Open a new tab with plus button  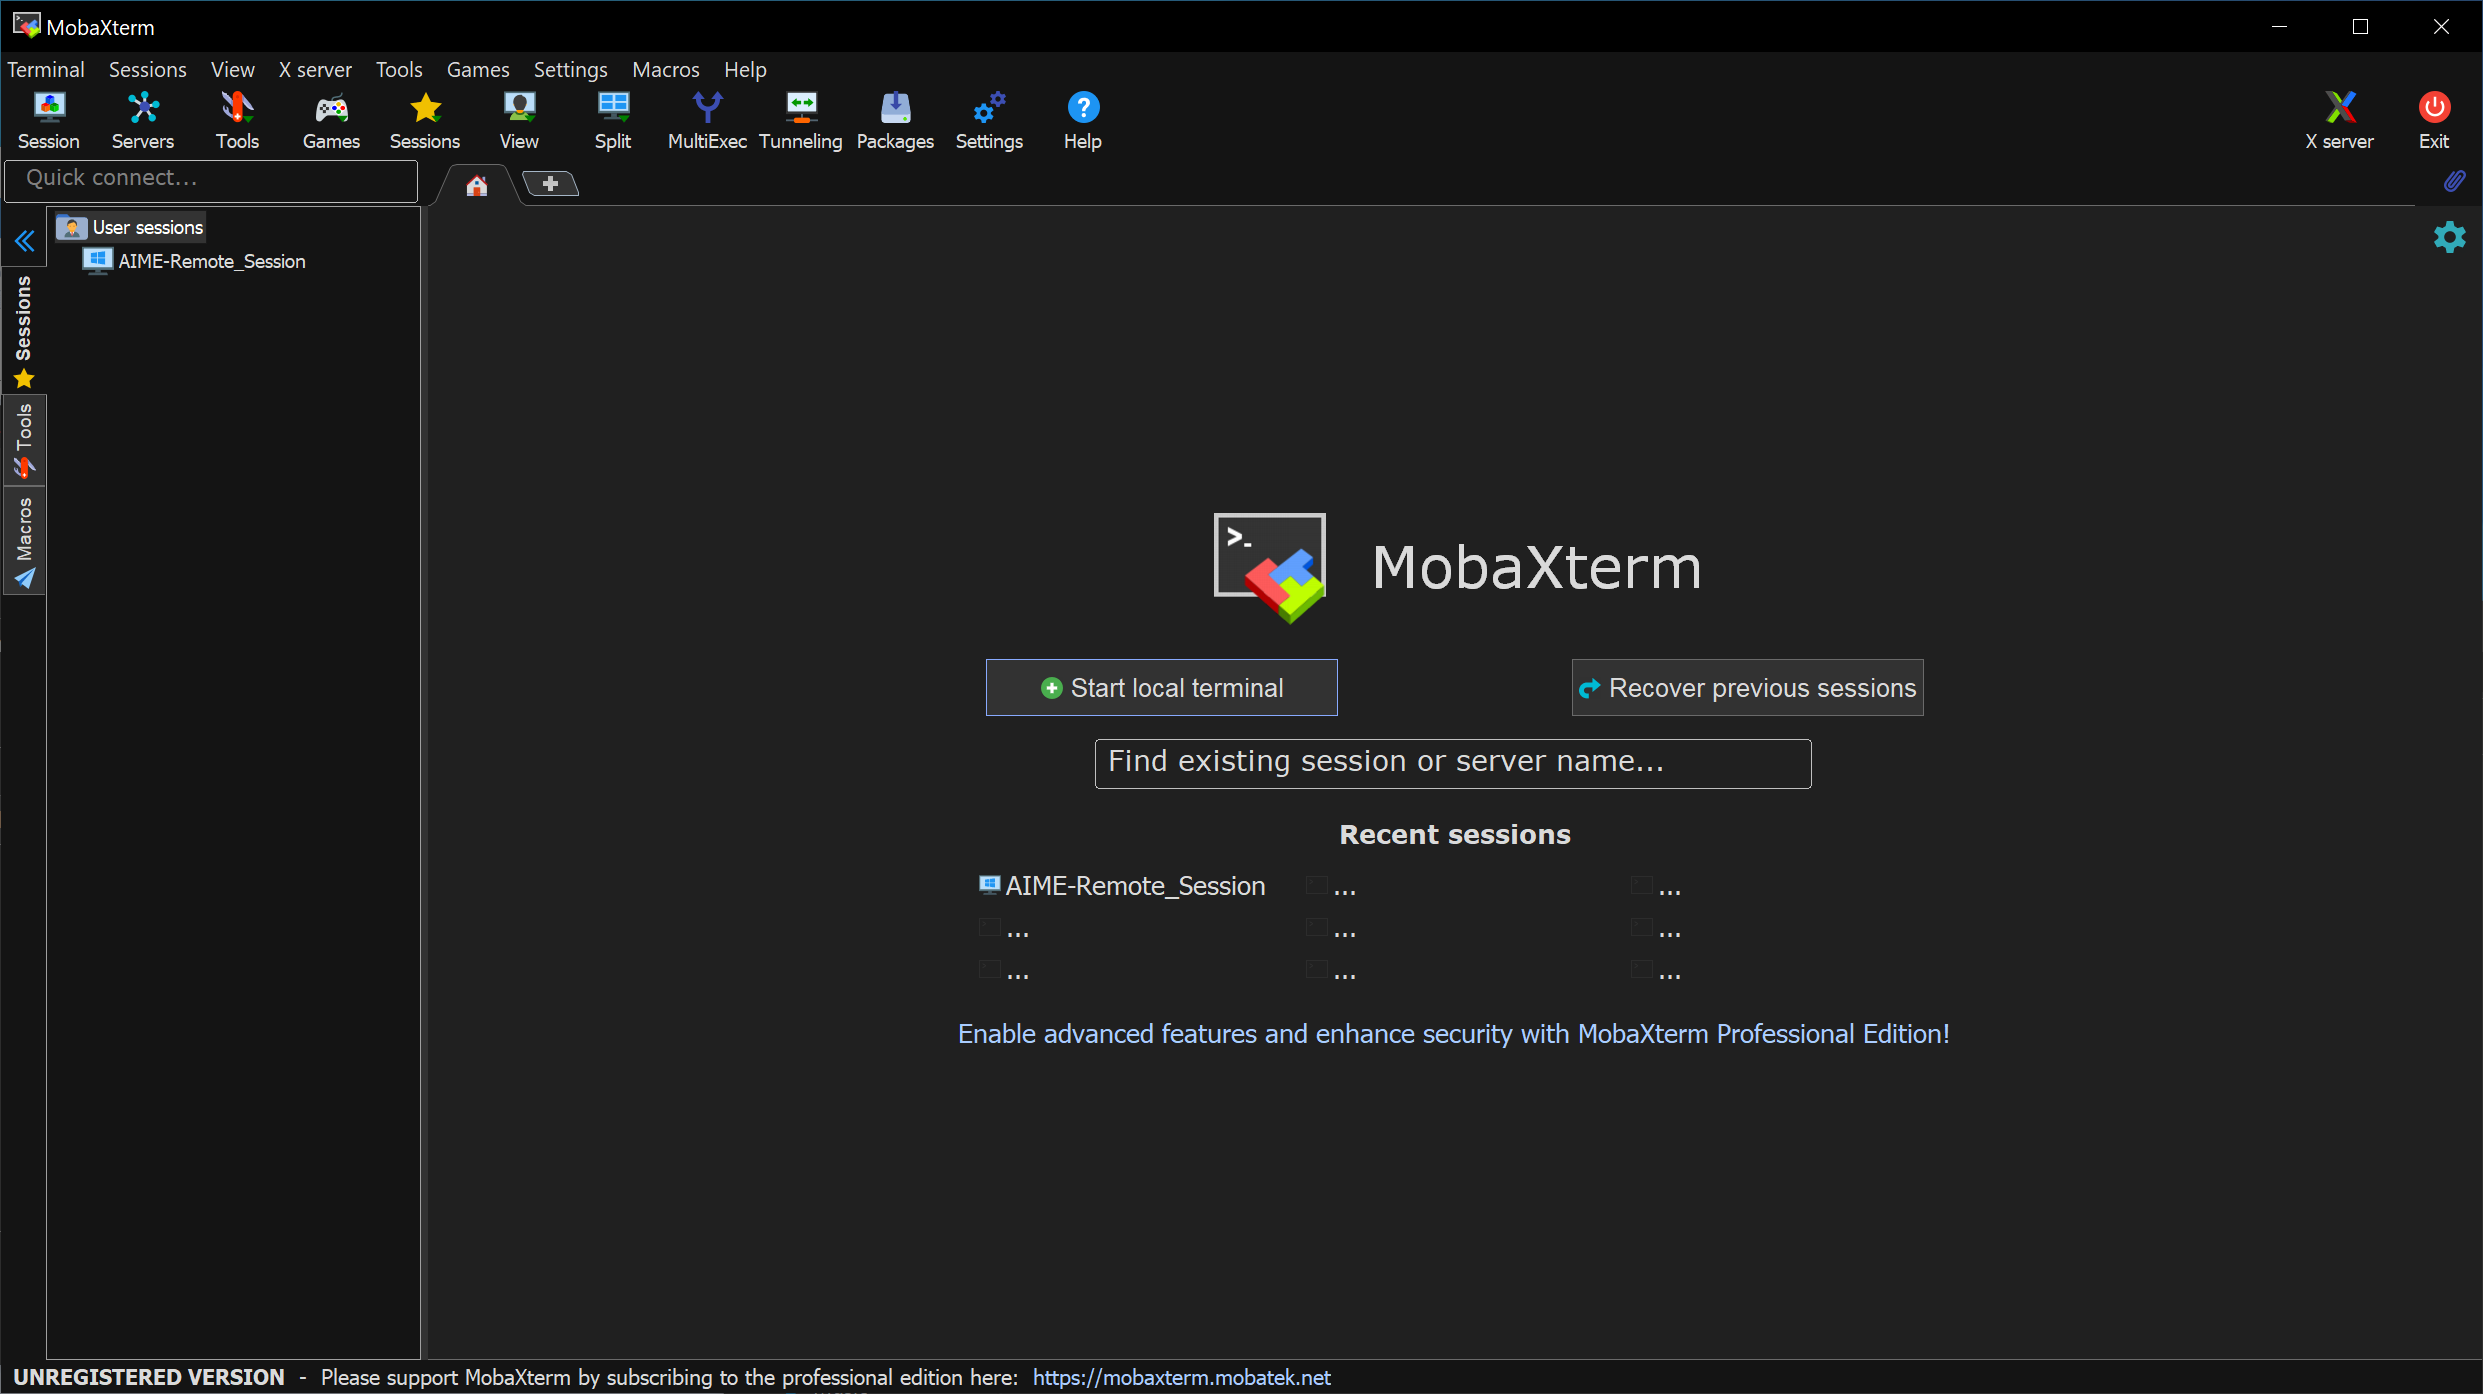tap(550, 183)
